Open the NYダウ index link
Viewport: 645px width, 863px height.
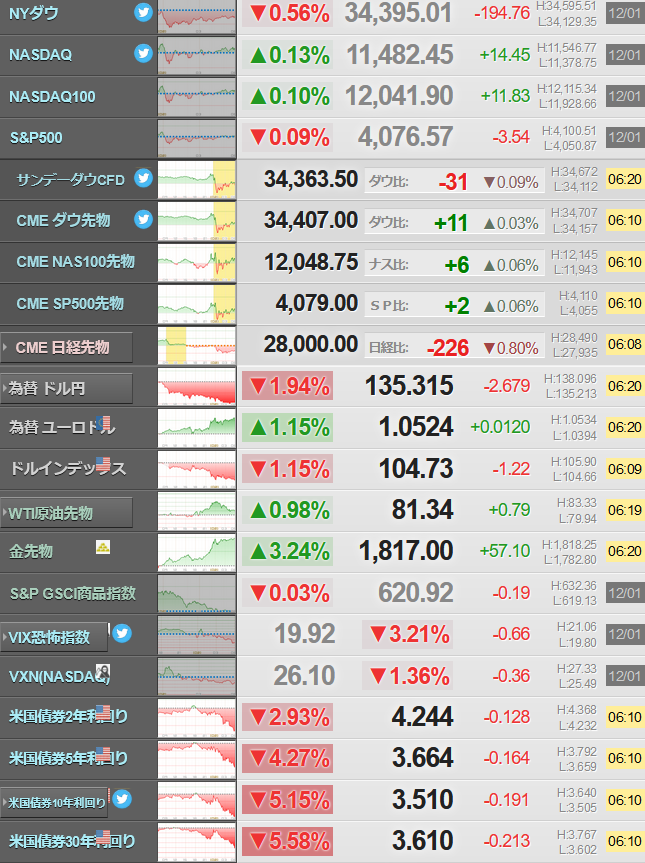(34, 13)
